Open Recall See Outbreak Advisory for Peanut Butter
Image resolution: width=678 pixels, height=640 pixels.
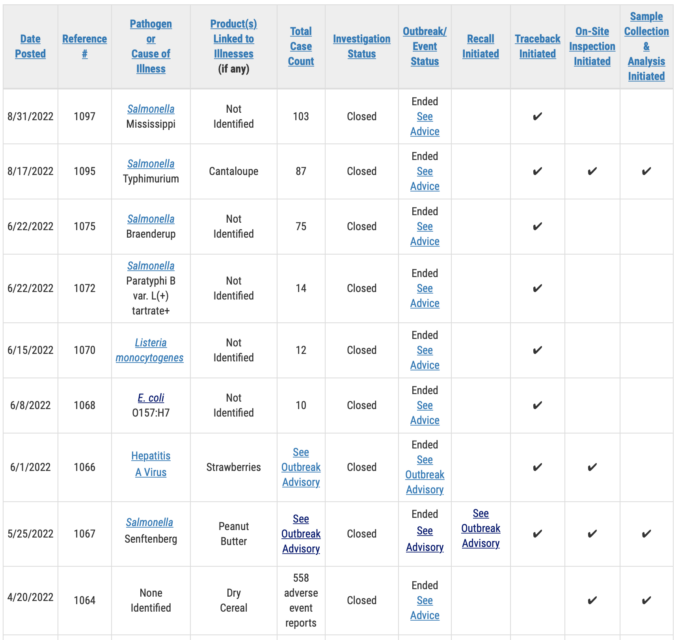[480, 528]
